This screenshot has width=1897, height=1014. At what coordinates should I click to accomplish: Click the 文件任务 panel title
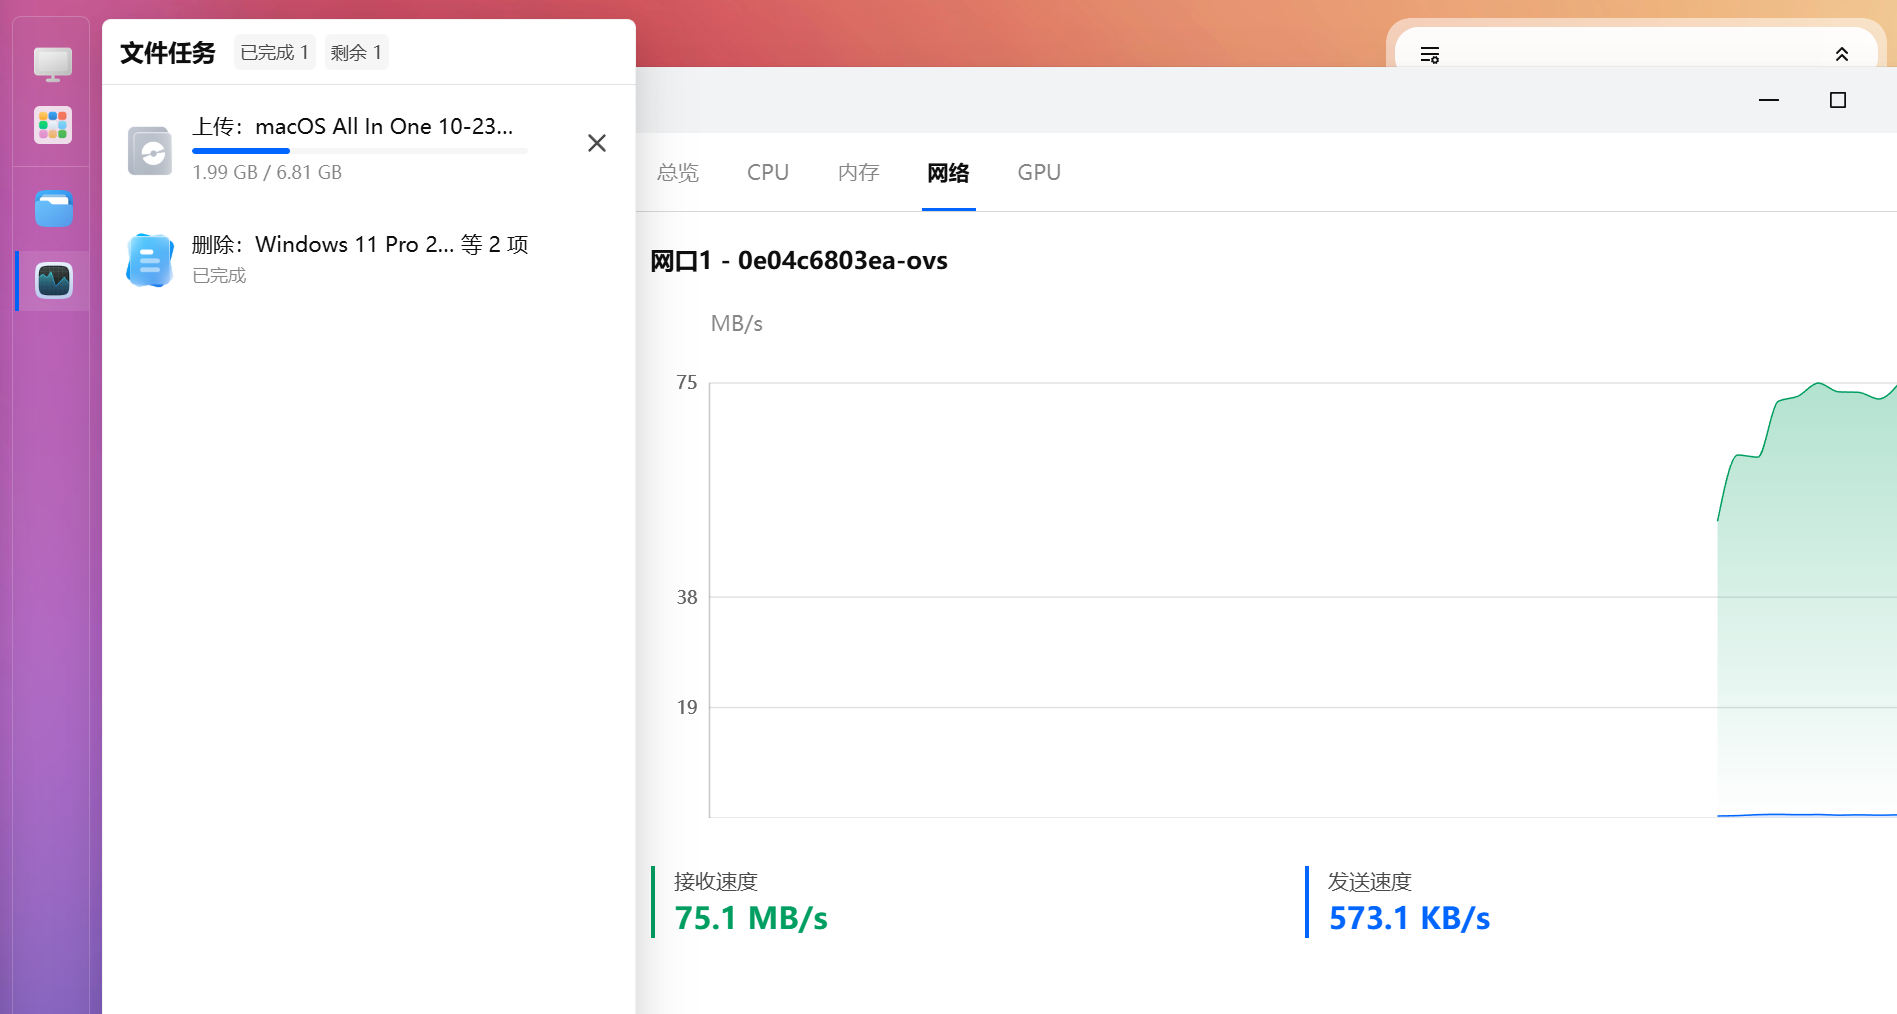tap(168, 53)
